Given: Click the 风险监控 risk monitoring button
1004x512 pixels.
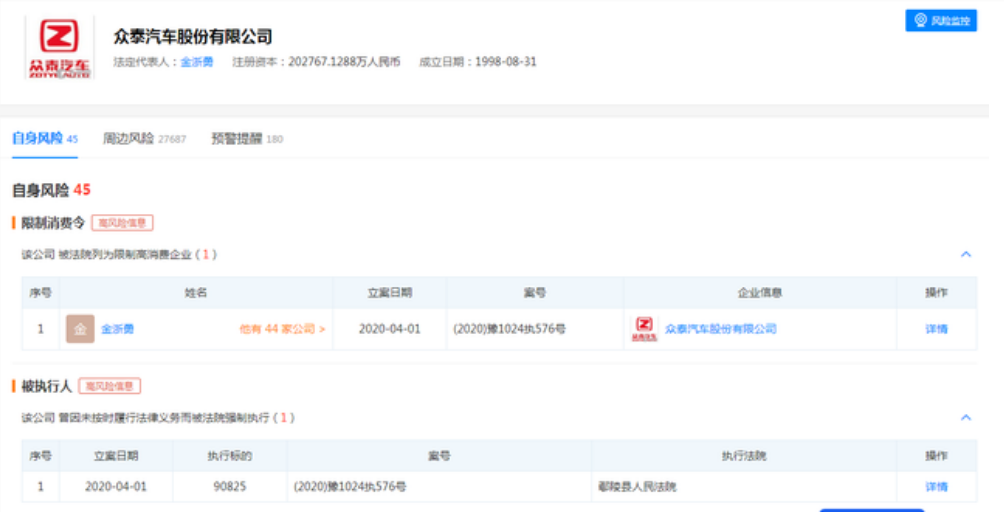Looking at the screenshot, I should [941, 20].
